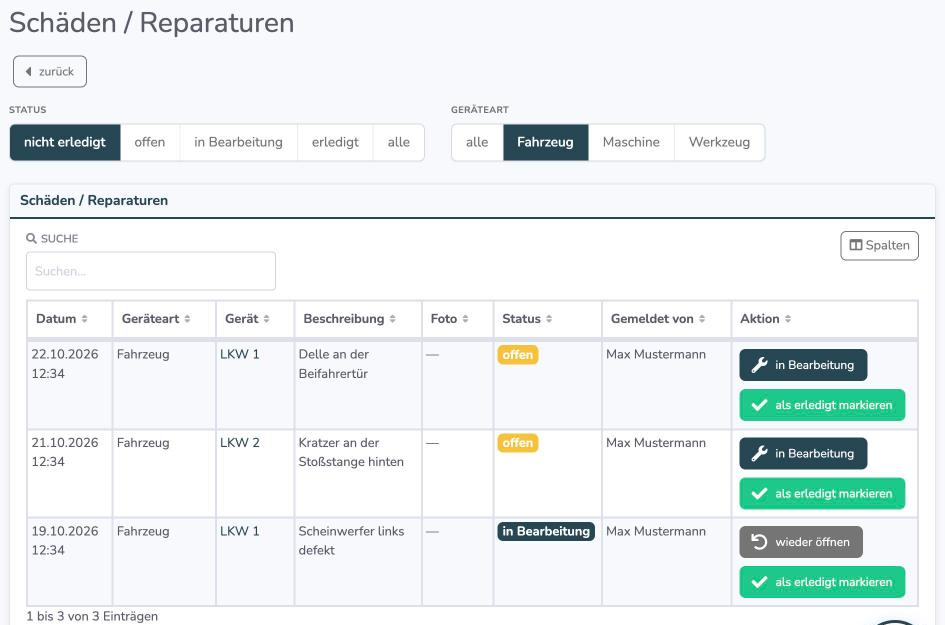Show all statuses with 'alle' under STATUS
The image size is (945, 625).
pos(398,142)
